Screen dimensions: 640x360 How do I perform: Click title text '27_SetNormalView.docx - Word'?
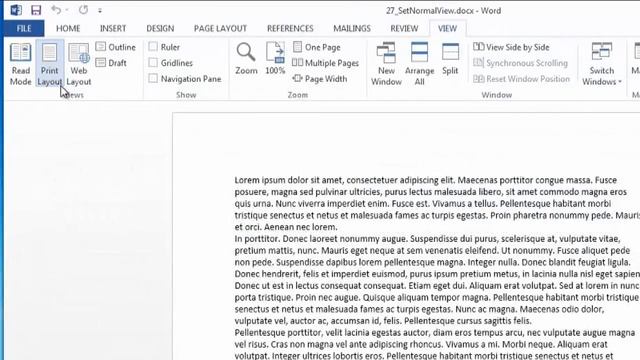[444, 11]
